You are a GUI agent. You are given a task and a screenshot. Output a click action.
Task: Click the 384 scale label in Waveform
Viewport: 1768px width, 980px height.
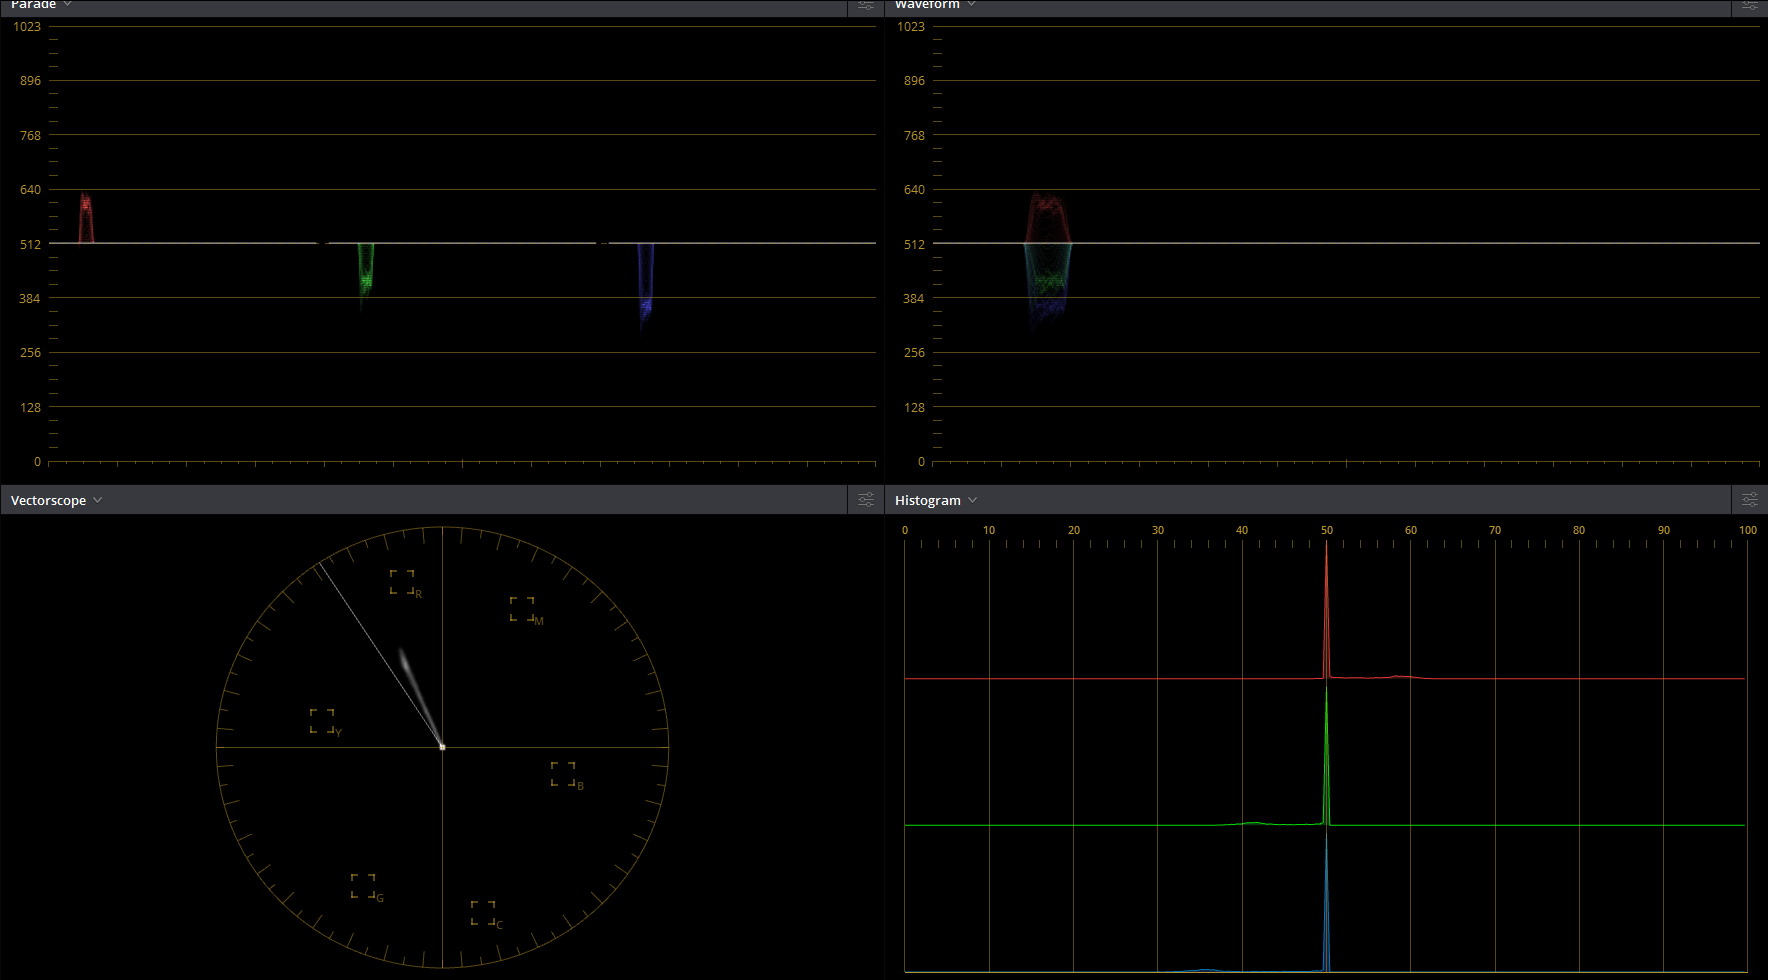pyautogui.click(x=915, y=298)
